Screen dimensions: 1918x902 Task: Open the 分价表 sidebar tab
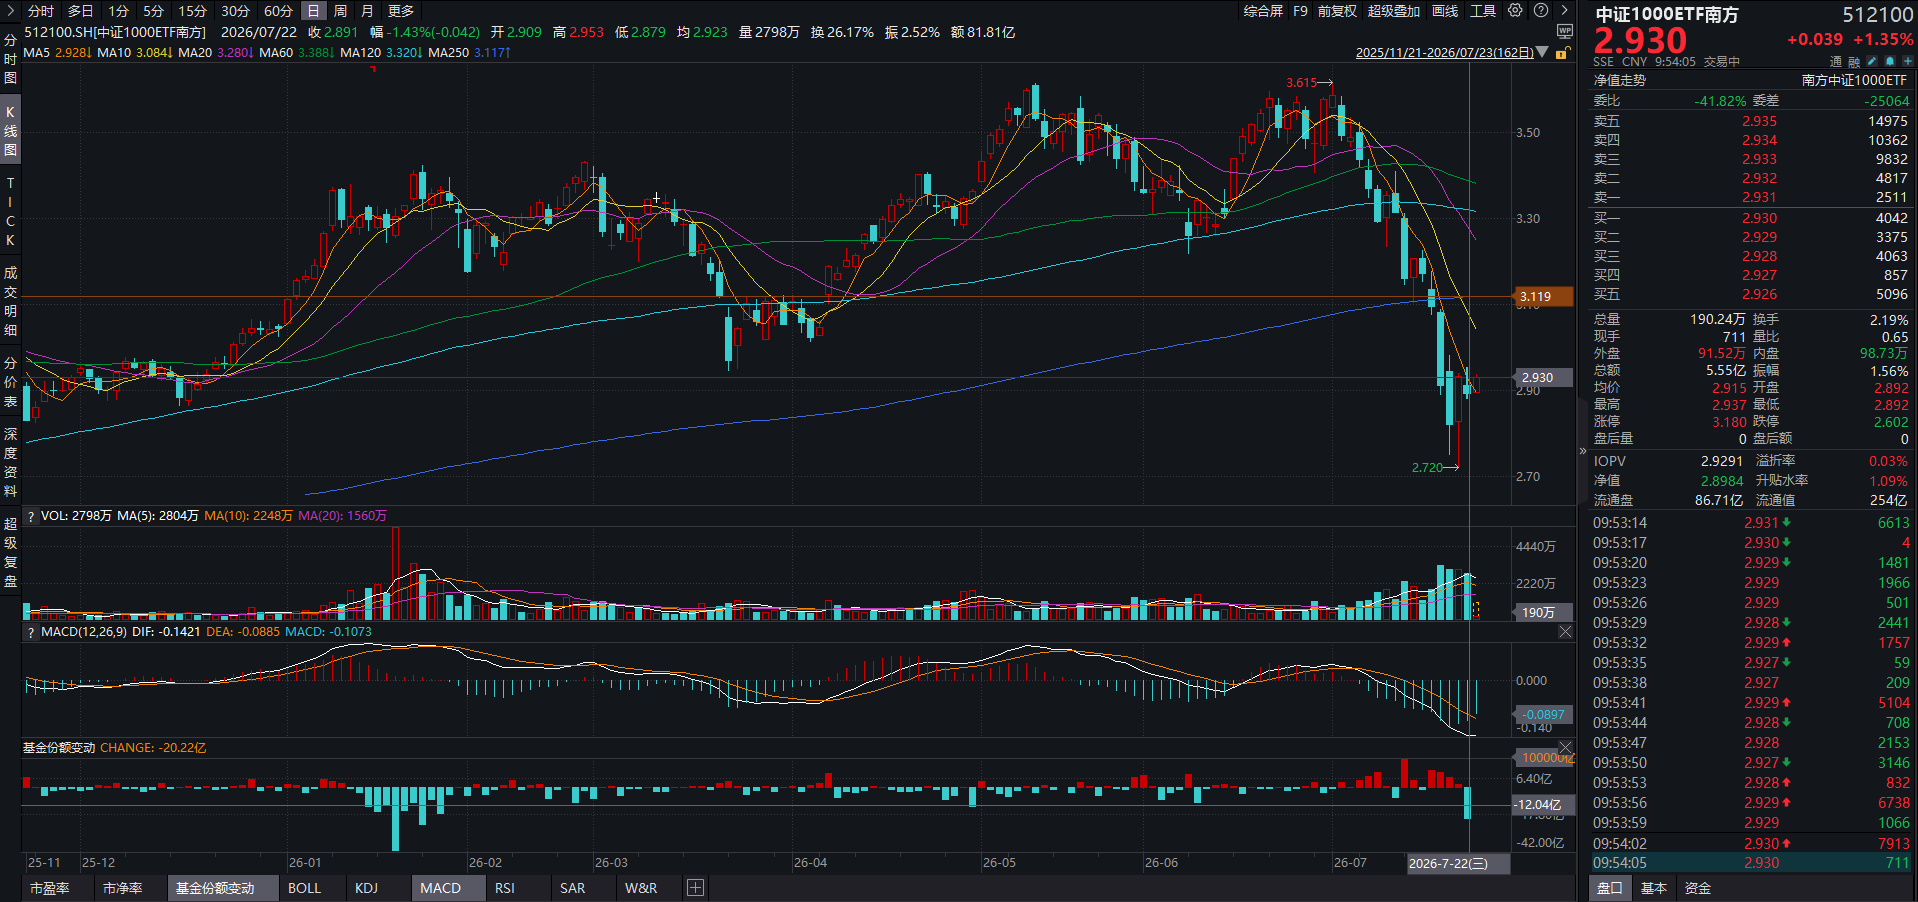[10, 383]
